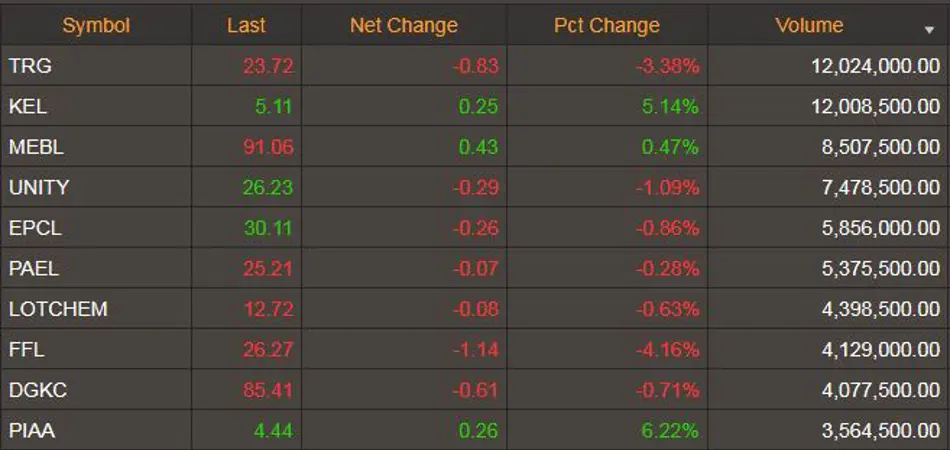Image resolution: width=950 pixels, height=450 pixels.
Task: Click the FFL stock symbol
Action: (x=27, y=349)
